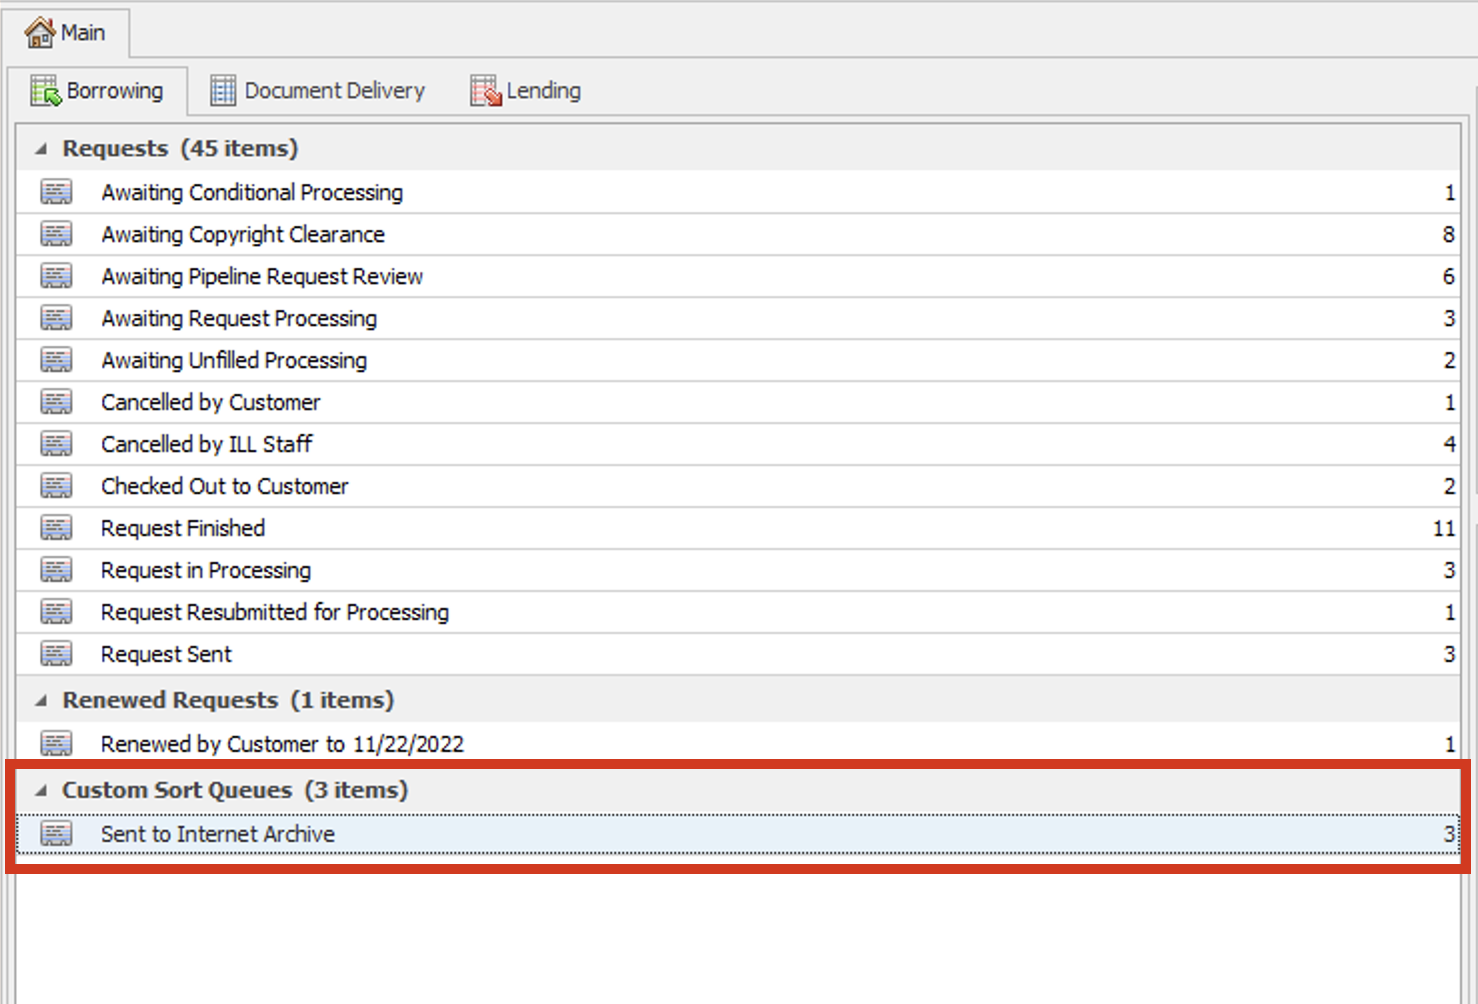
Task: Click the Main tab house icon
Action: [x=40, y=33]
